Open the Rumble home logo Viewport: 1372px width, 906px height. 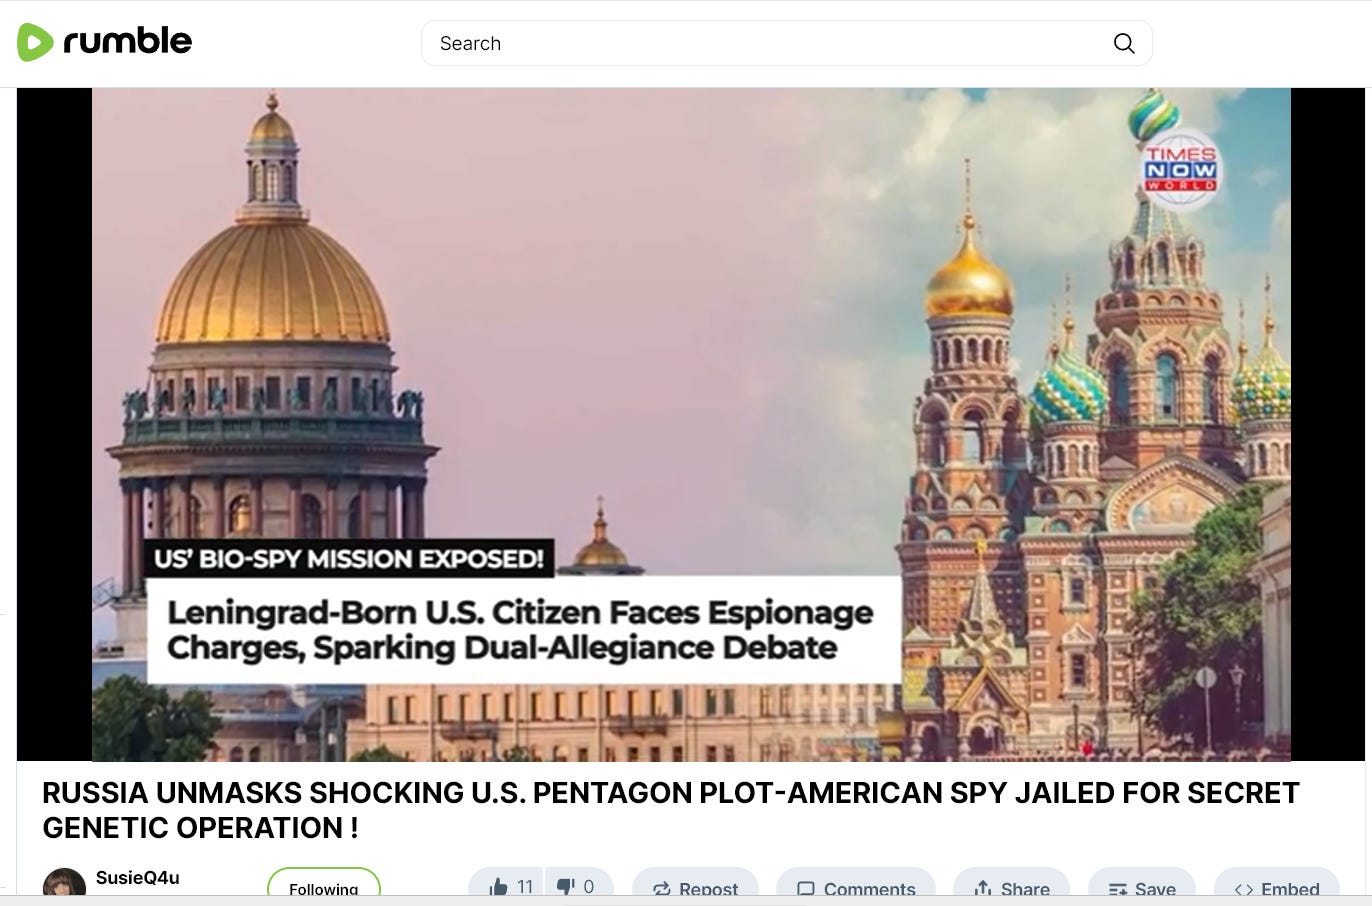point(104,42)
